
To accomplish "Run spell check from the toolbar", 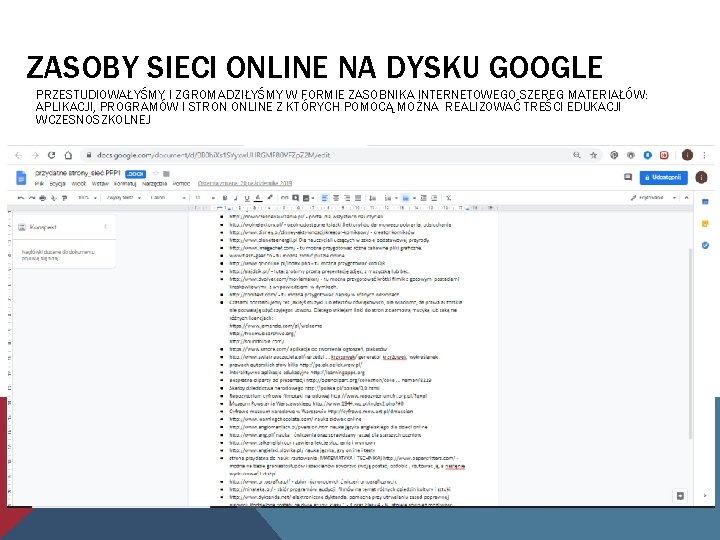I will [x=54, y=198].
